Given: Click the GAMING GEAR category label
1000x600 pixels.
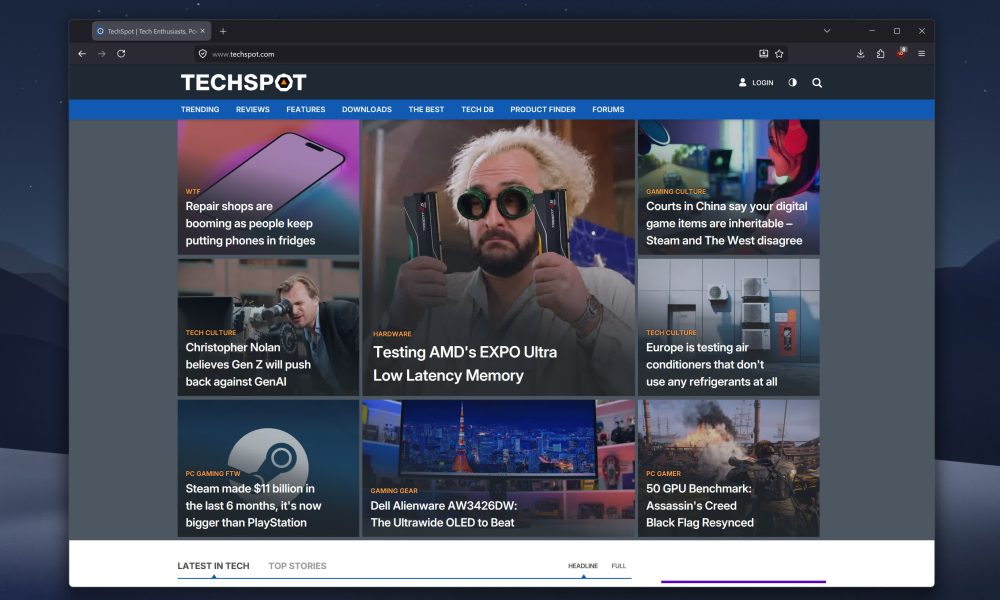Looking at the screenshot, I should [393, 490].
